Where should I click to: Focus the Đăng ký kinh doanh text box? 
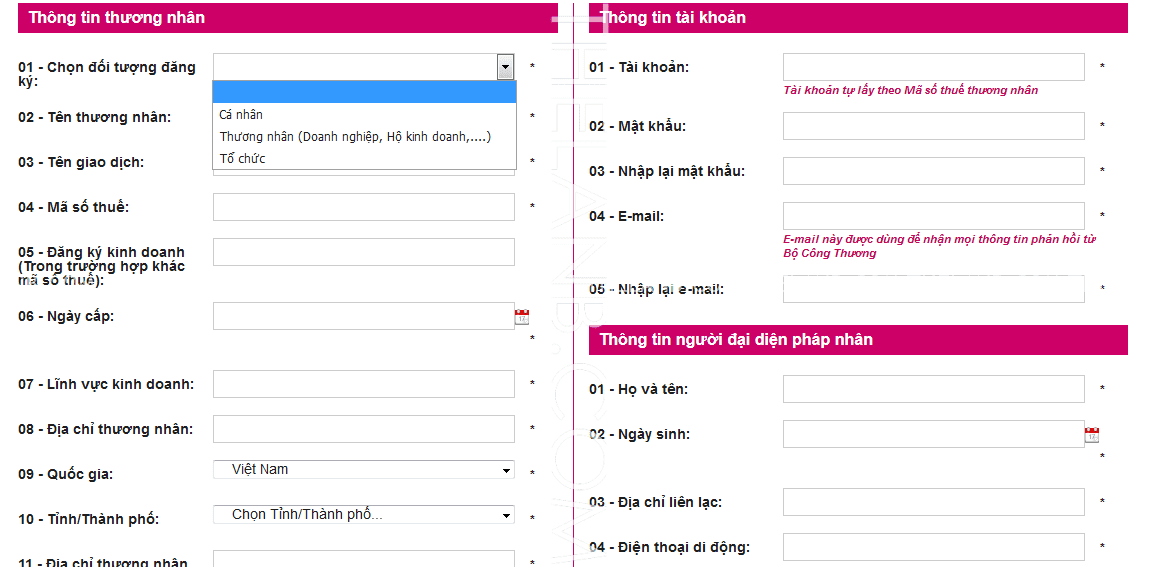pos(364,252)
